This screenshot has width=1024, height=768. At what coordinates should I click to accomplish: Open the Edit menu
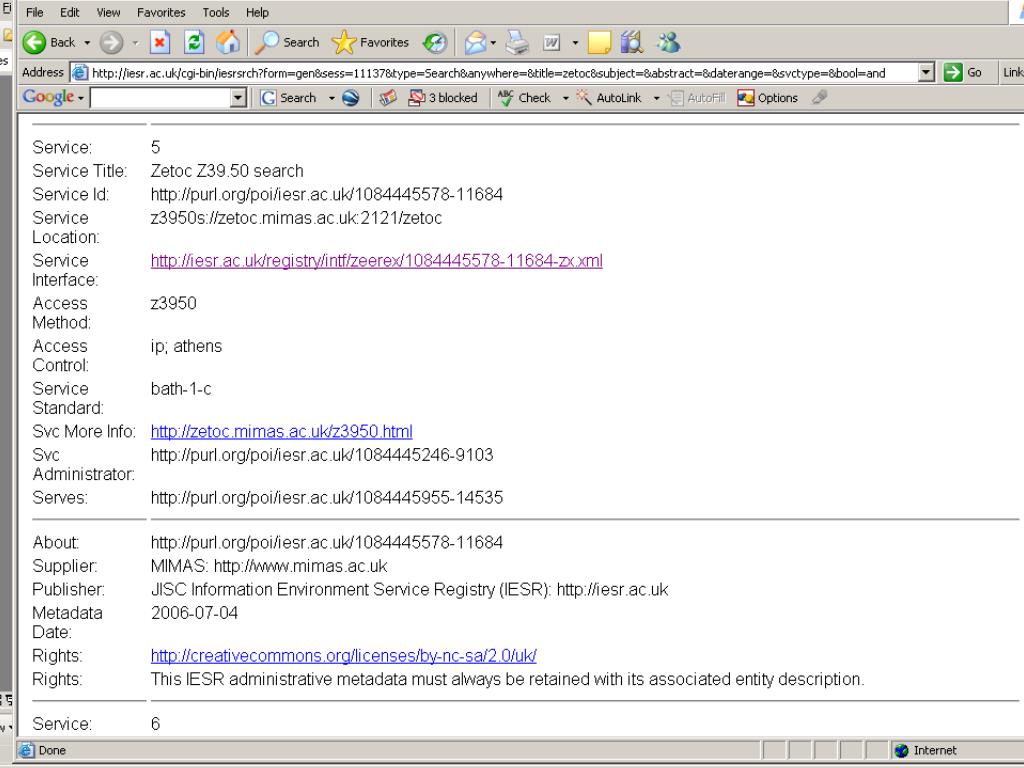(70, 12)
